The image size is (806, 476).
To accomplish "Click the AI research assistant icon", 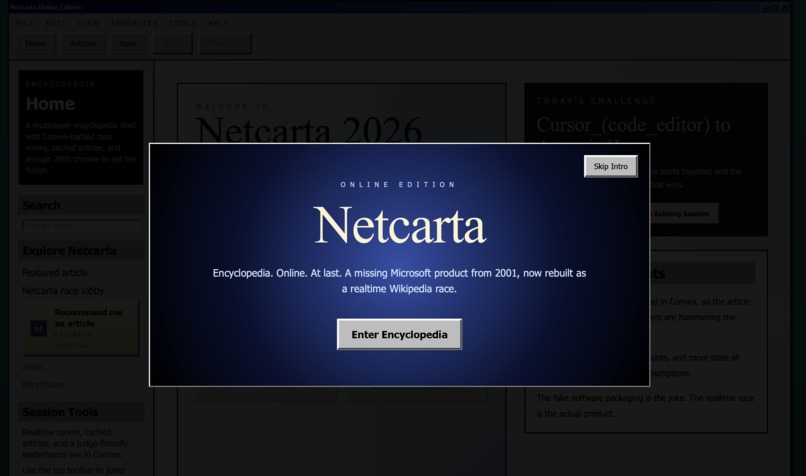I will point(39,328).
